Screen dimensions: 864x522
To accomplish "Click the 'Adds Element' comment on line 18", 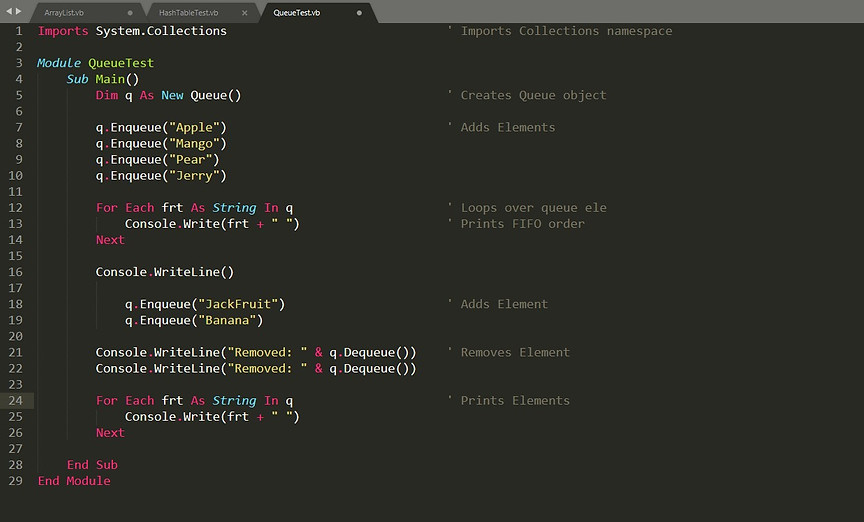I will [x=499, y=304].
